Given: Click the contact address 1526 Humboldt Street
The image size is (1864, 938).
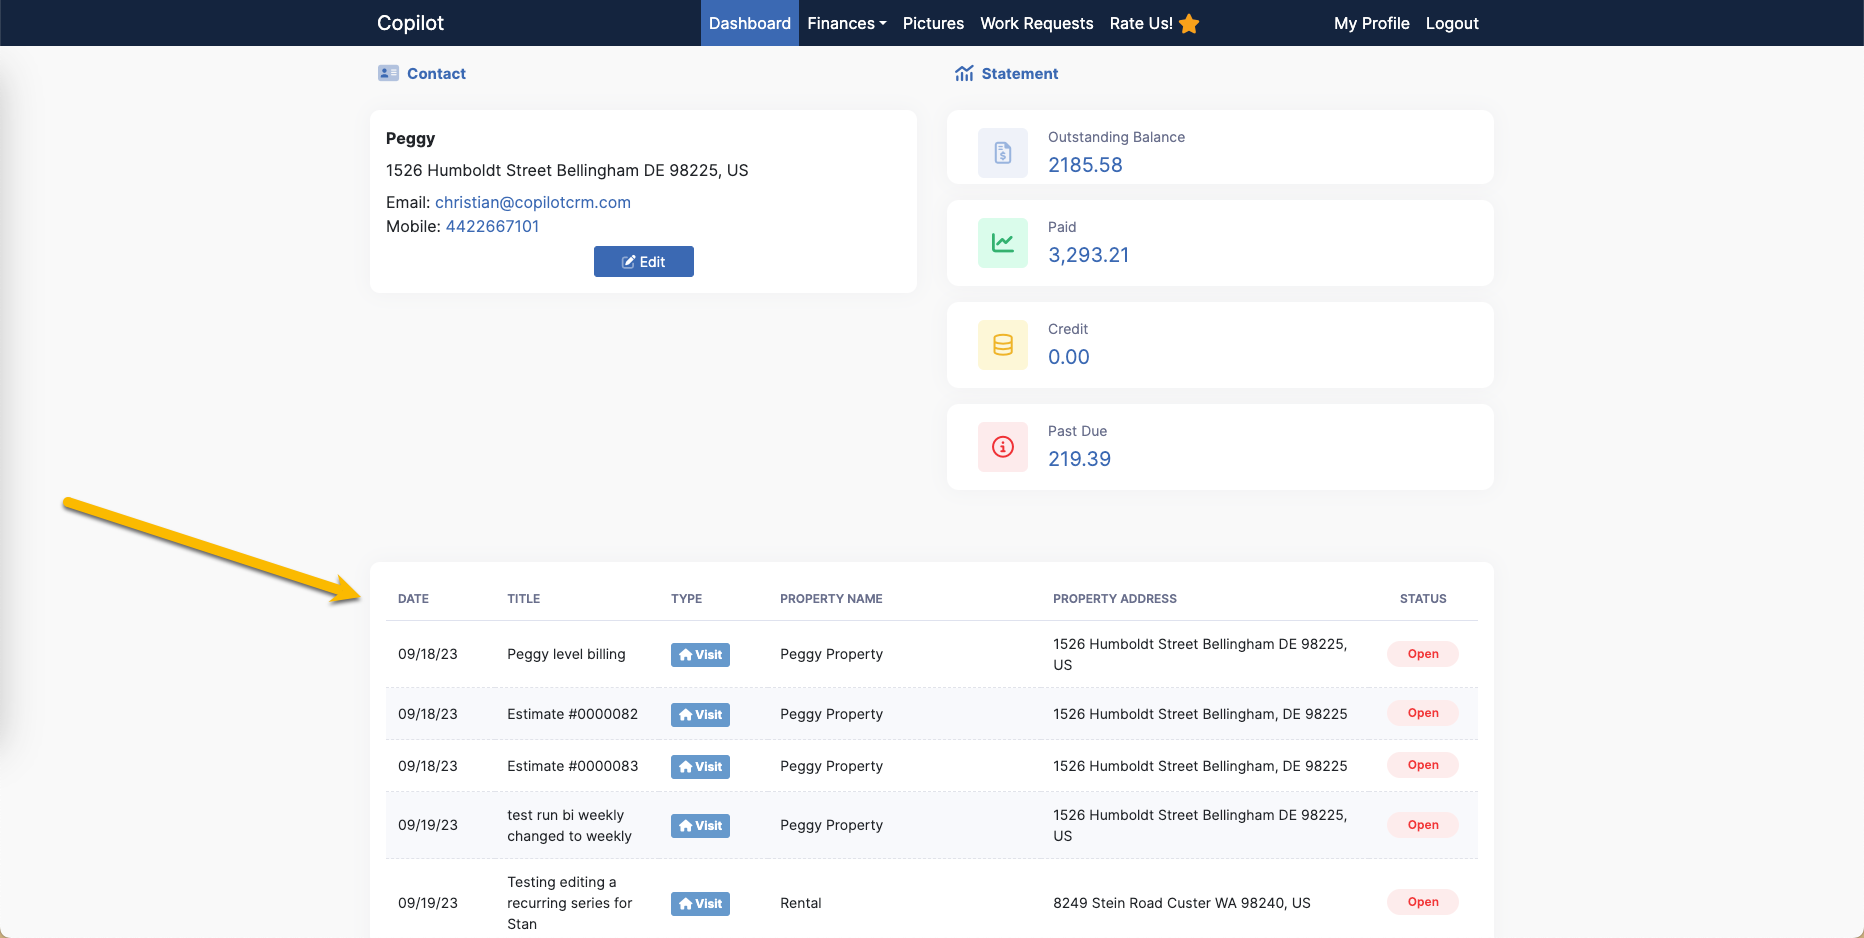Looking at the screenshot, I should click(x=567, y=170).
